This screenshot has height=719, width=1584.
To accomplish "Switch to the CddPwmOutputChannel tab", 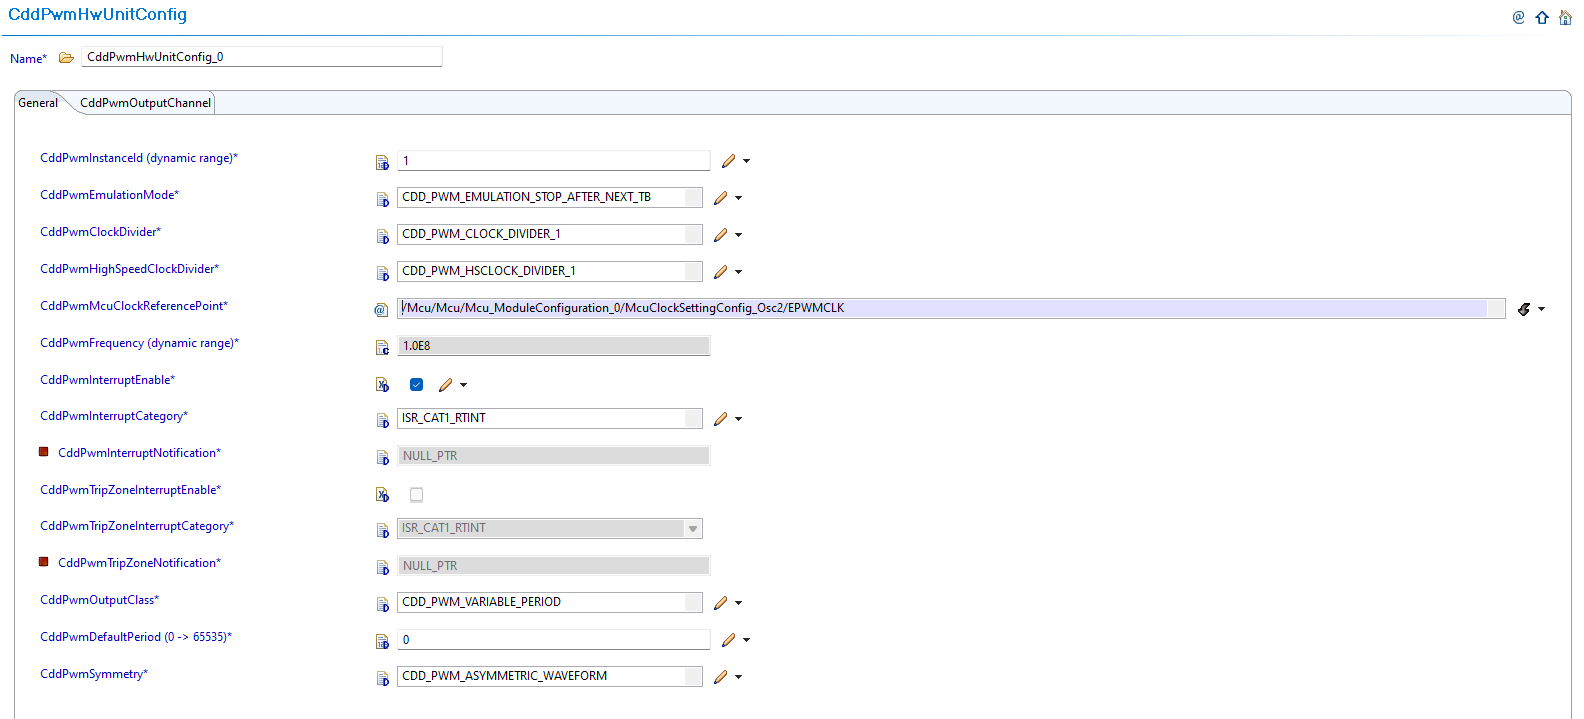I will (145, 103).
